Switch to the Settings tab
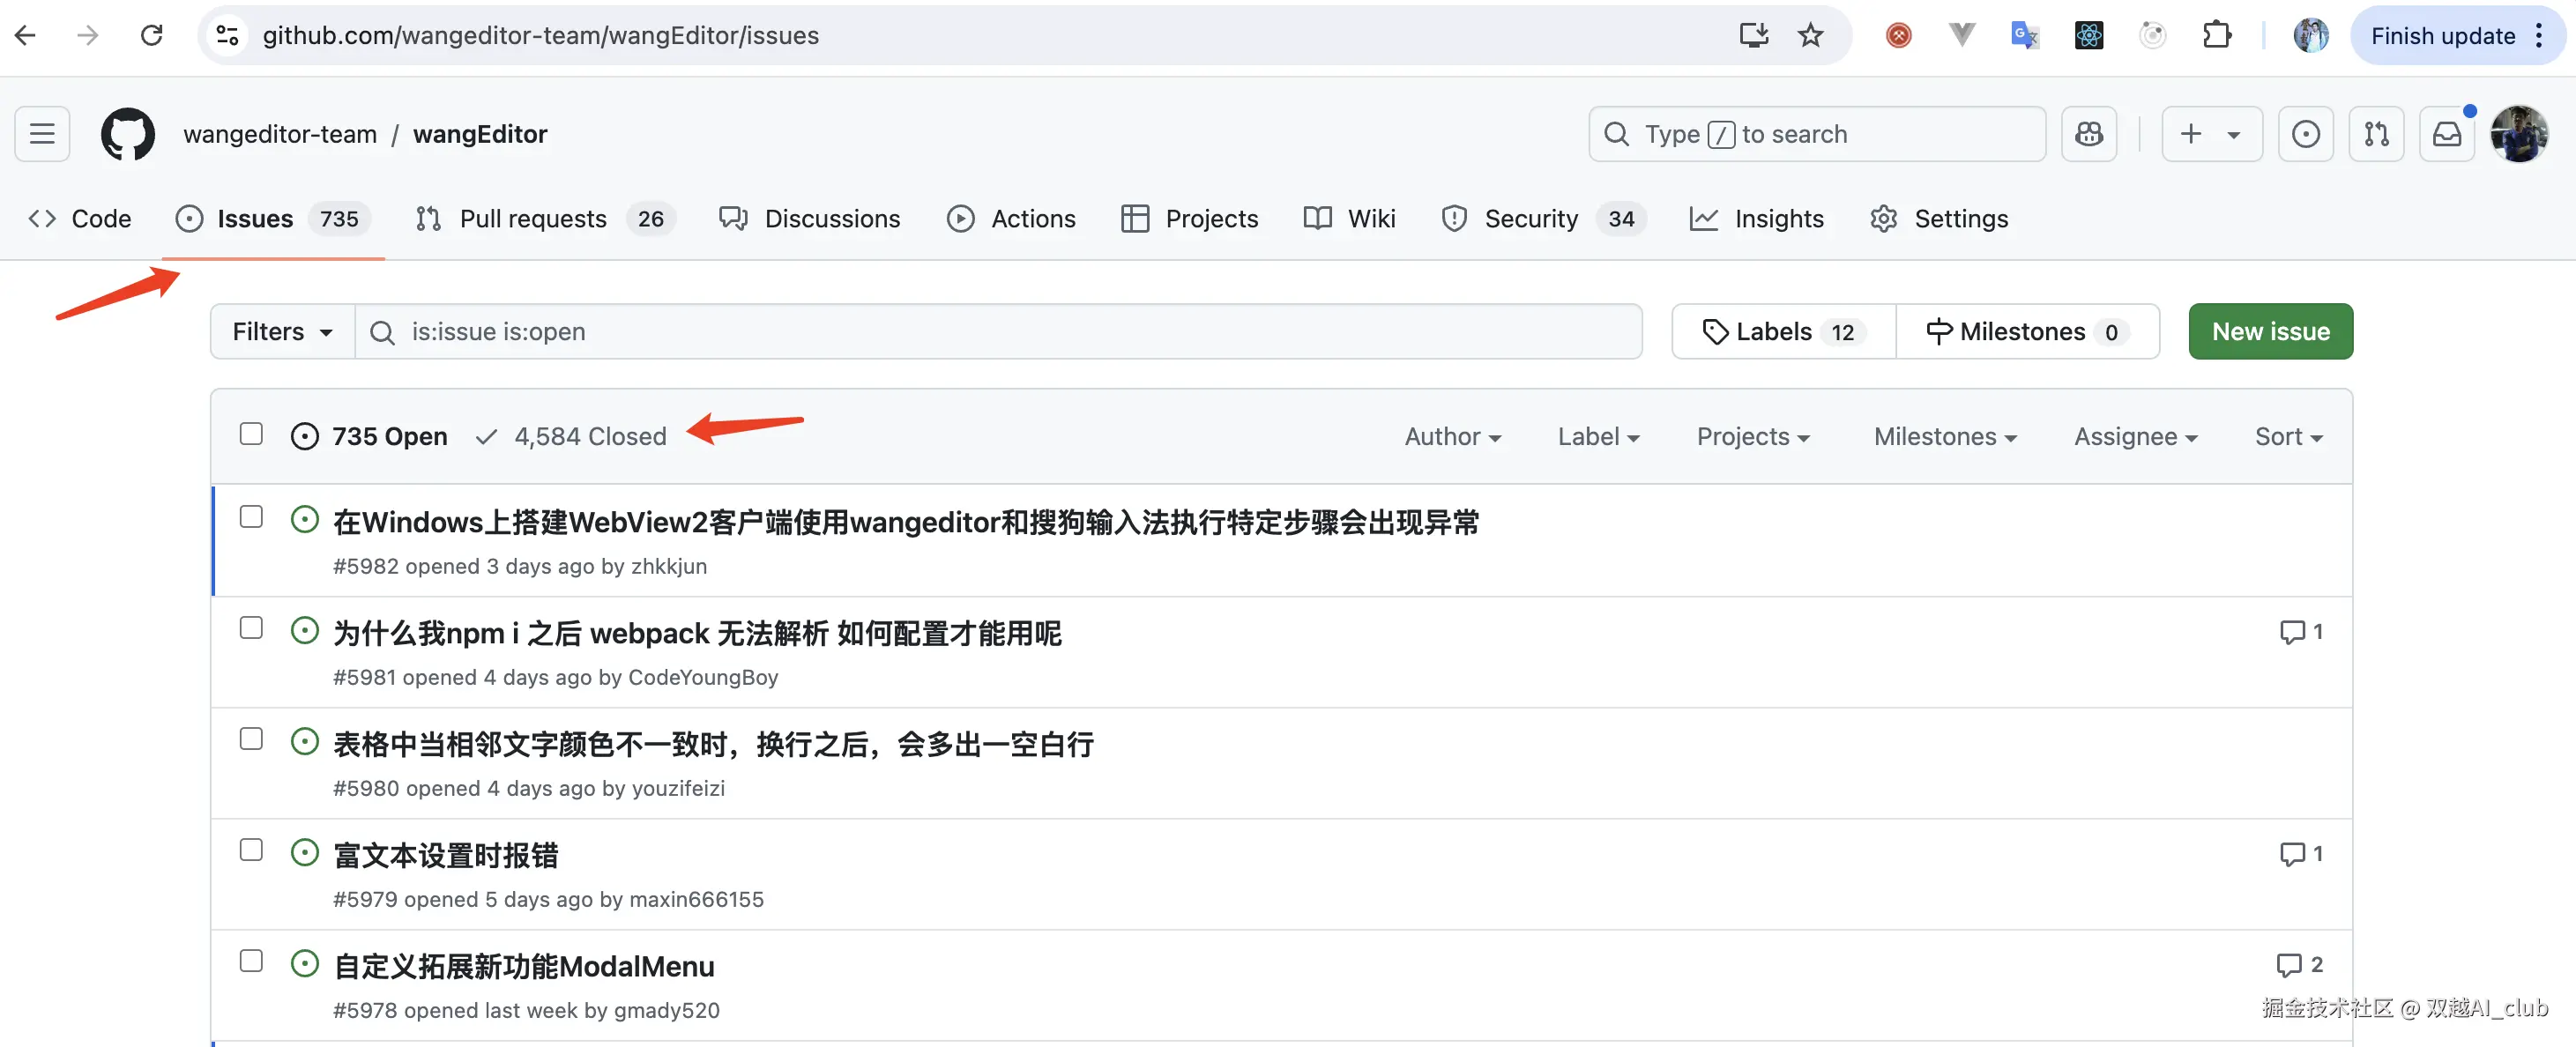2576x1047 pixels. click(1938, 219)
